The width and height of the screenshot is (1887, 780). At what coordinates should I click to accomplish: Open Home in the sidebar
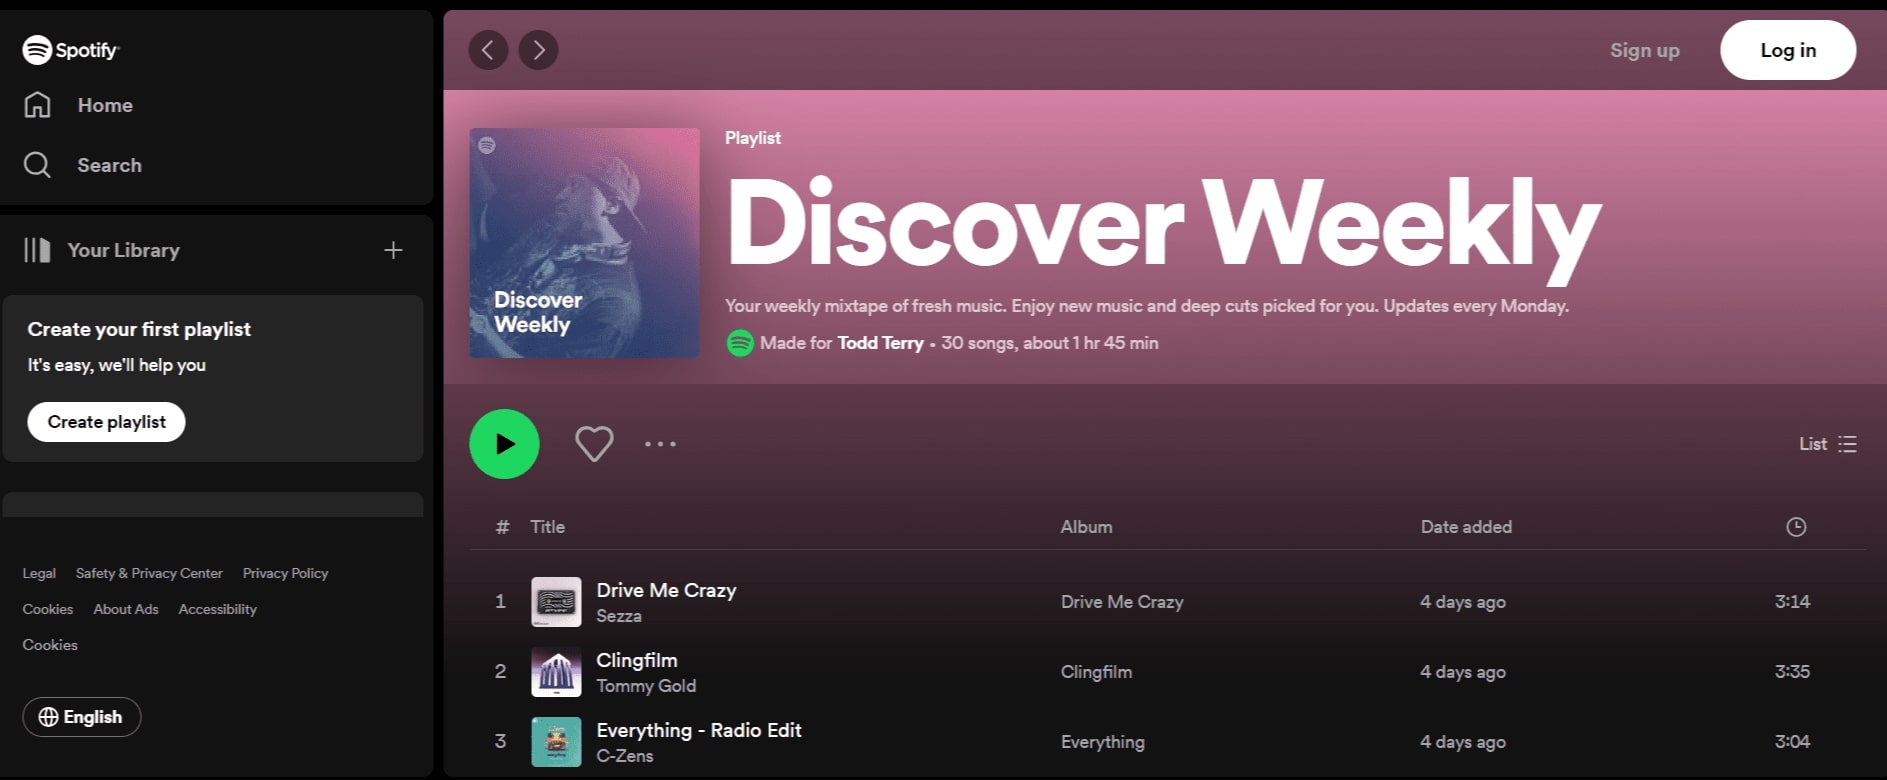point(104,105)
